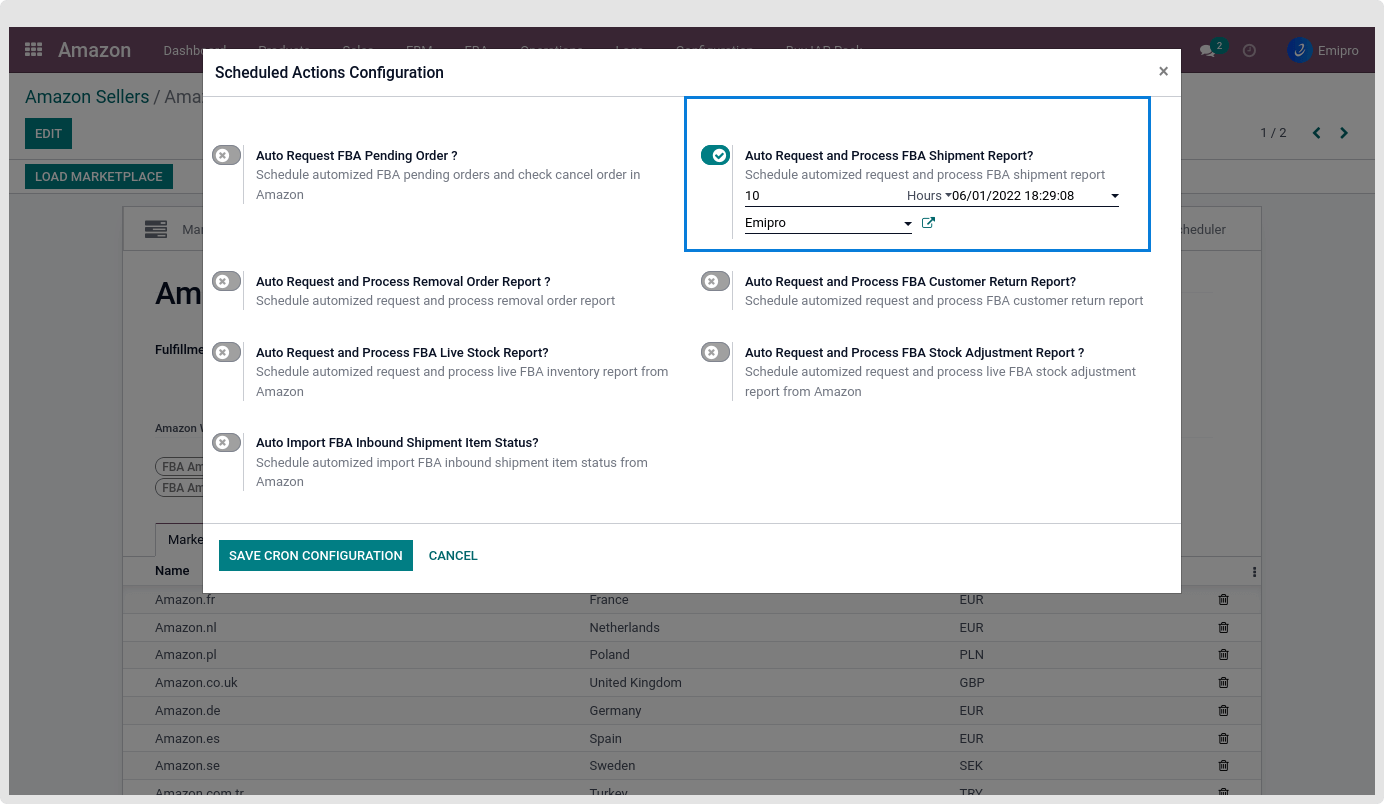Go to next record arrow
1384x804 pixels.
pyautogui.click(x=1344, y=133)
